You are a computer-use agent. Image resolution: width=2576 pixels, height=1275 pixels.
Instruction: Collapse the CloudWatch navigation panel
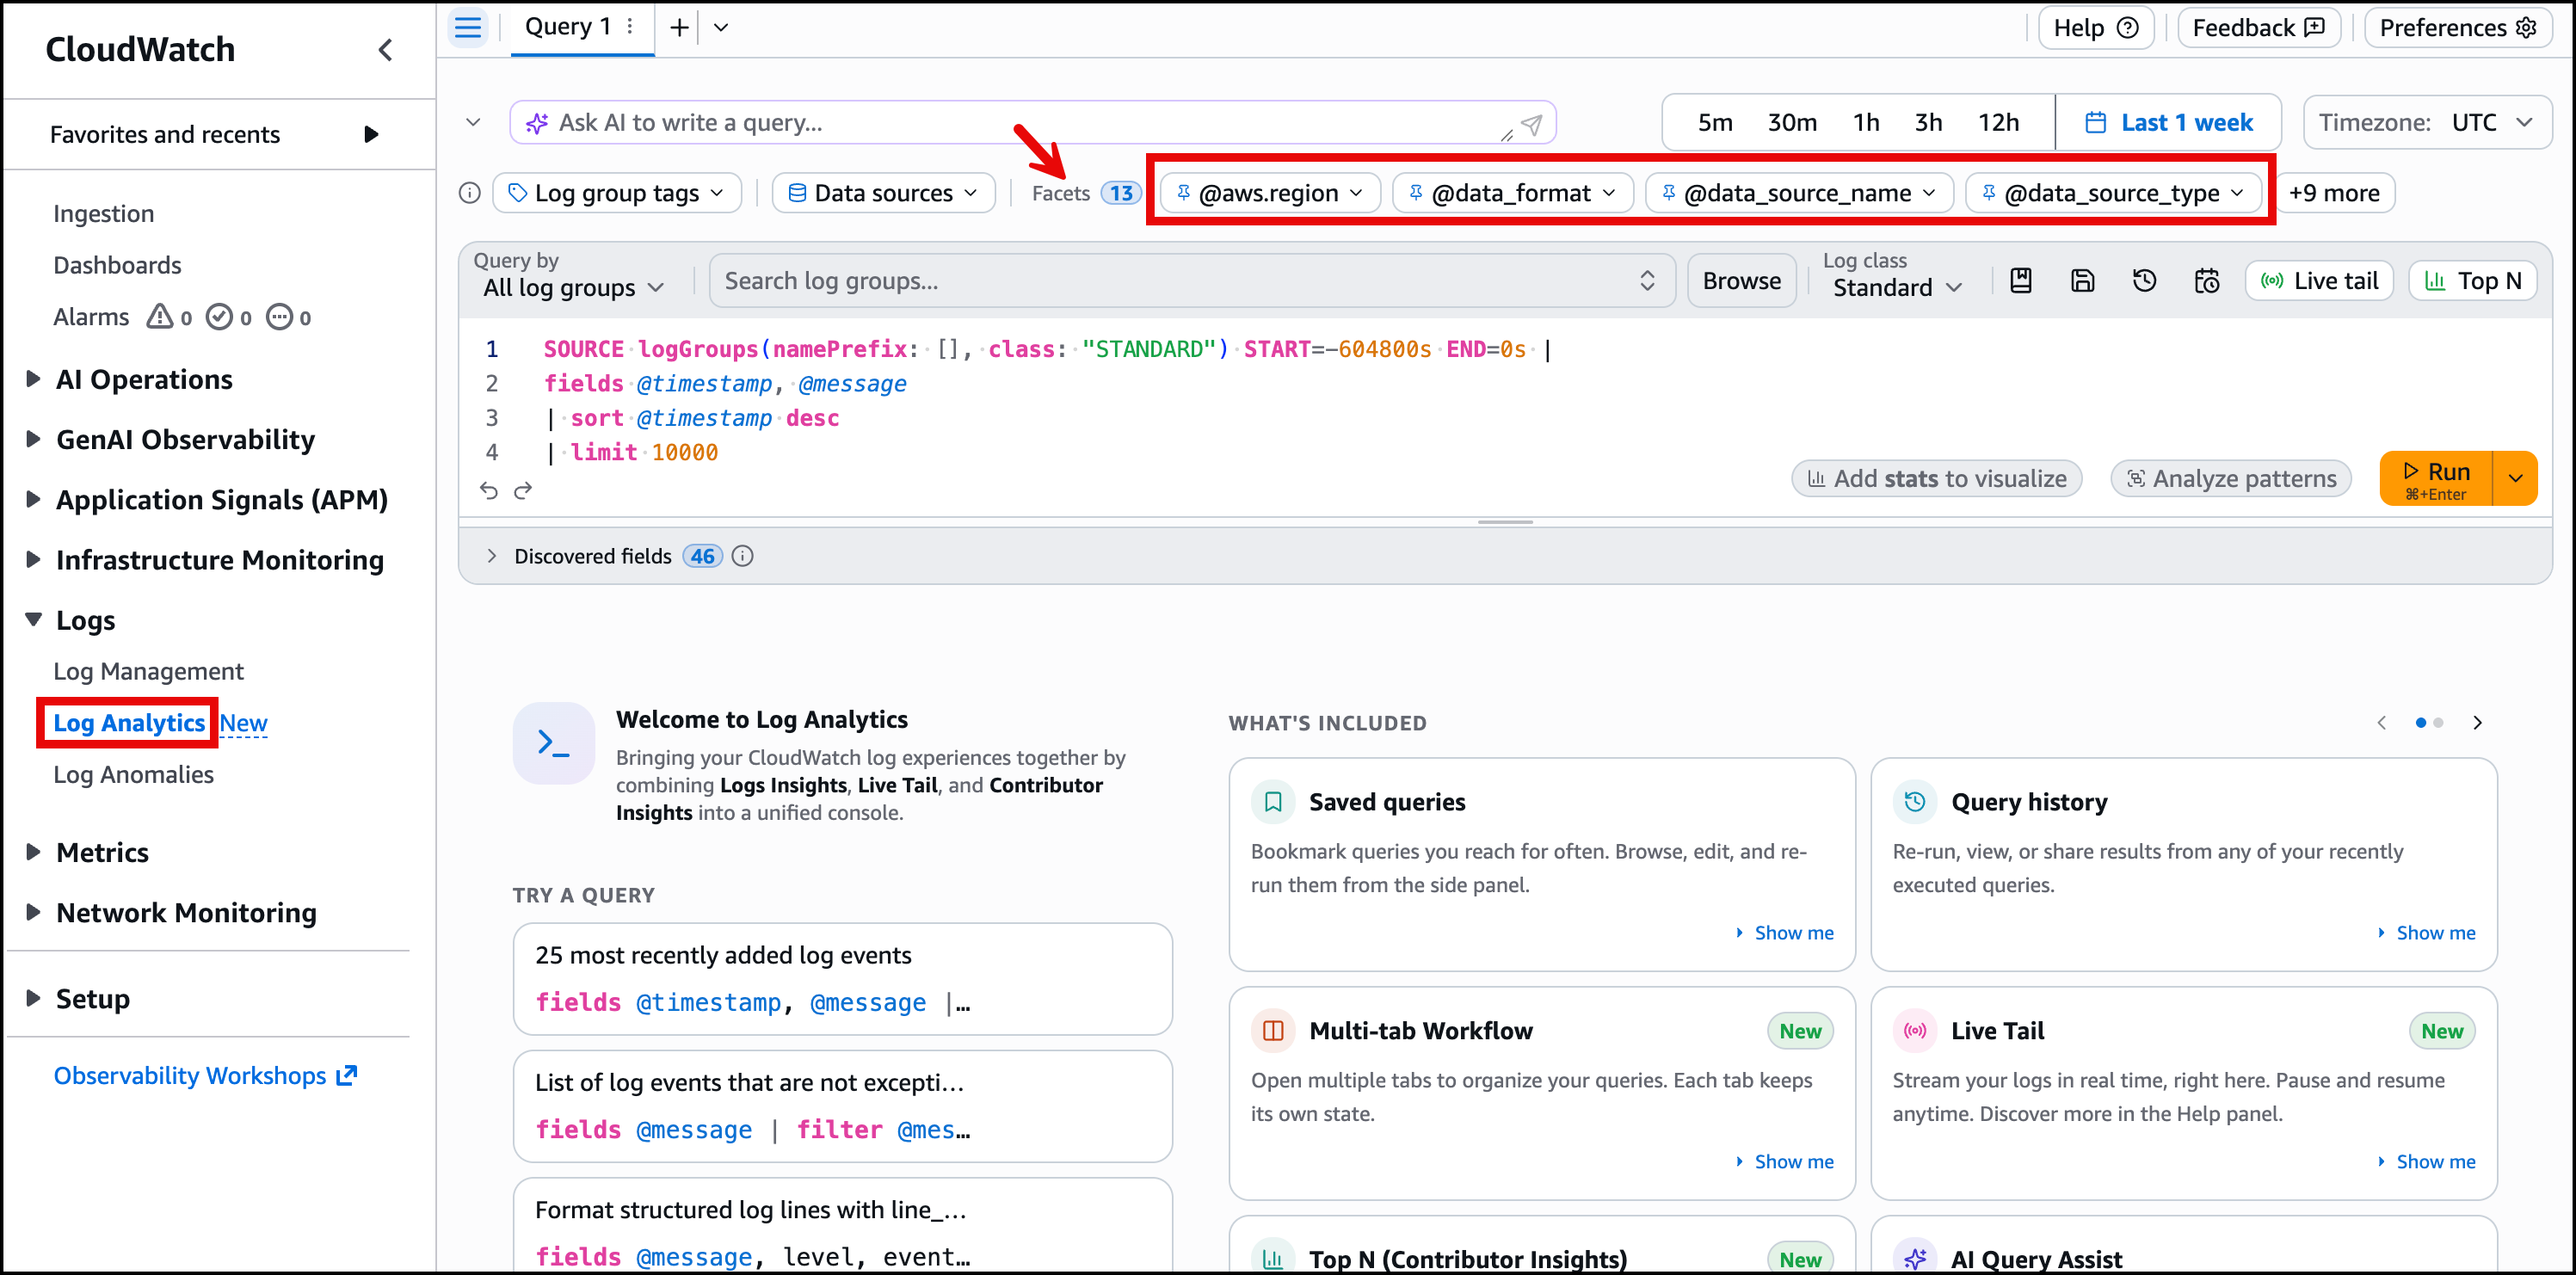coord(385,50)
